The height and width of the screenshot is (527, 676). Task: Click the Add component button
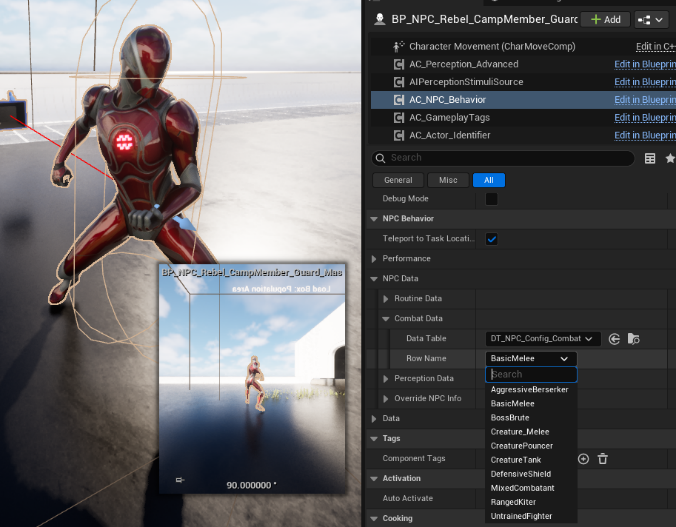[x=606, y=19]
